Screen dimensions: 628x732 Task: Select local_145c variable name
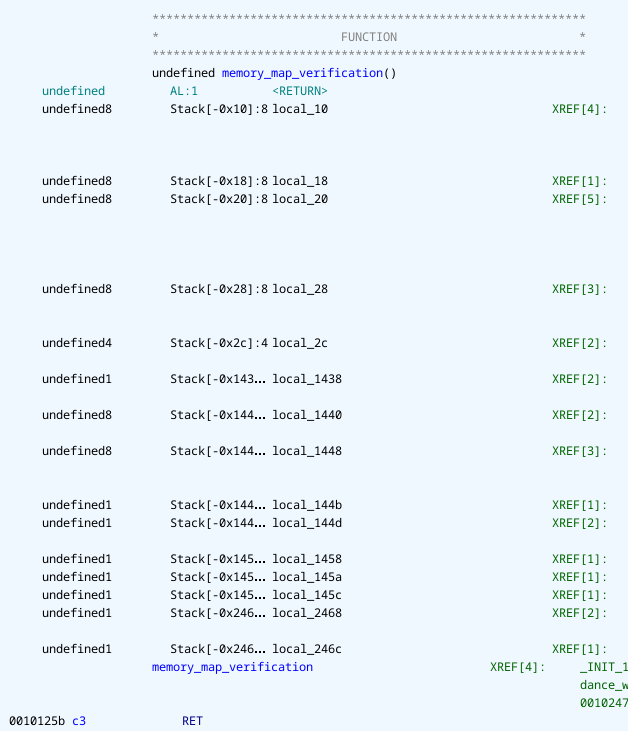[x=307, y=595]
